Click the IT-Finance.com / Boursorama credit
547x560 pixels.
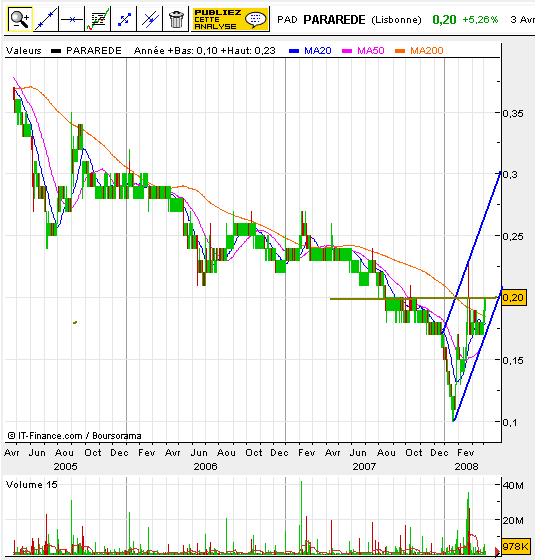(74, 436)
